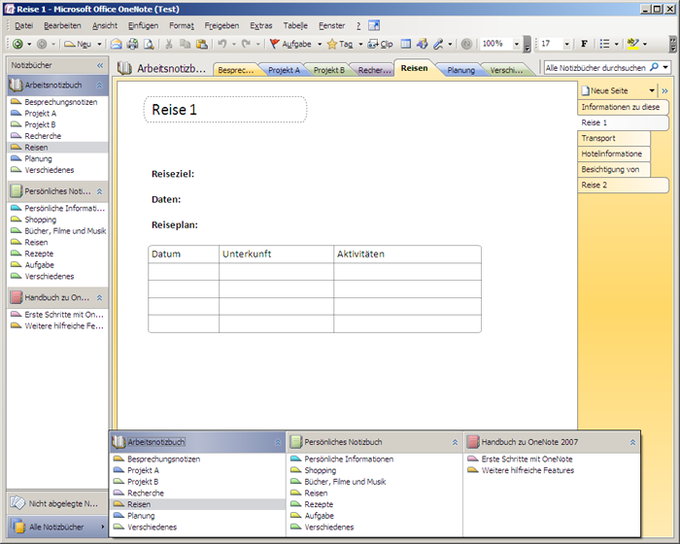Open the Datei menu
Viewport: 680px width, 544px height.
pyautogui.click(x=24, y=26)
